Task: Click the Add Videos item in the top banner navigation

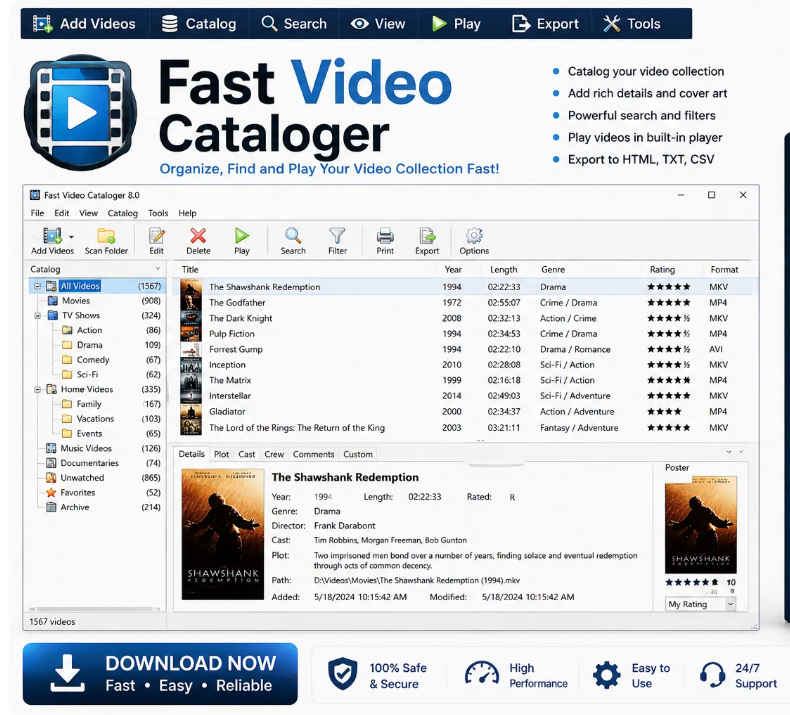Action: click(x=84, y=24)
